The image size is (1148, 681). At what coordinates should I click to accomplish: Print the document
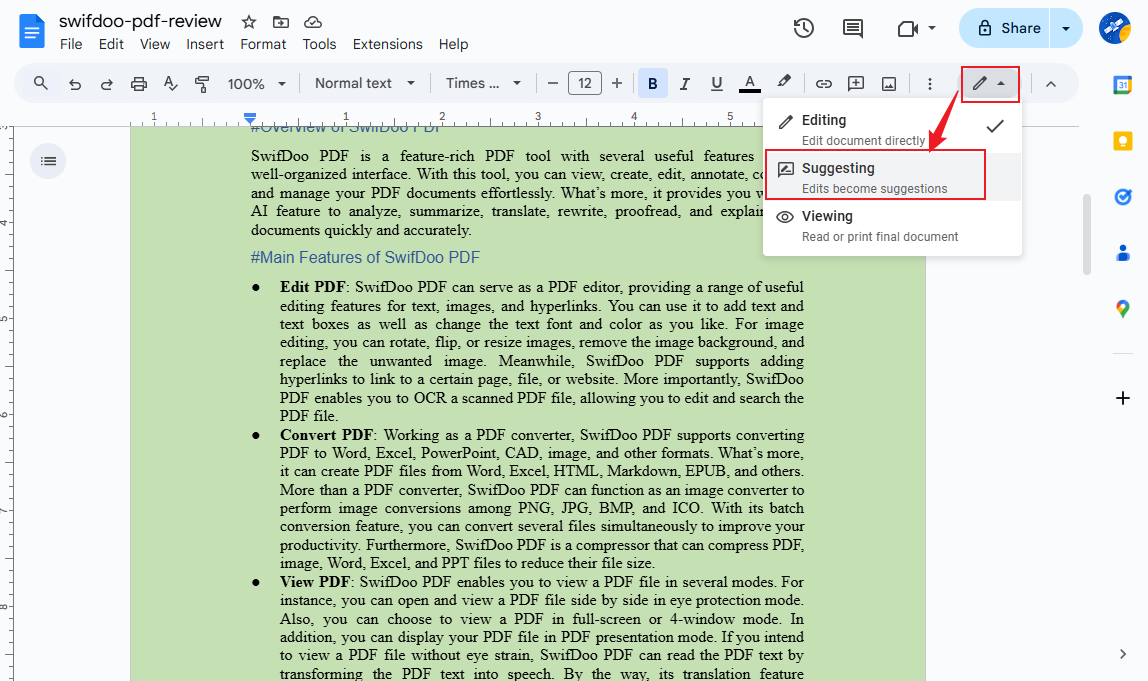pos(138,84)
